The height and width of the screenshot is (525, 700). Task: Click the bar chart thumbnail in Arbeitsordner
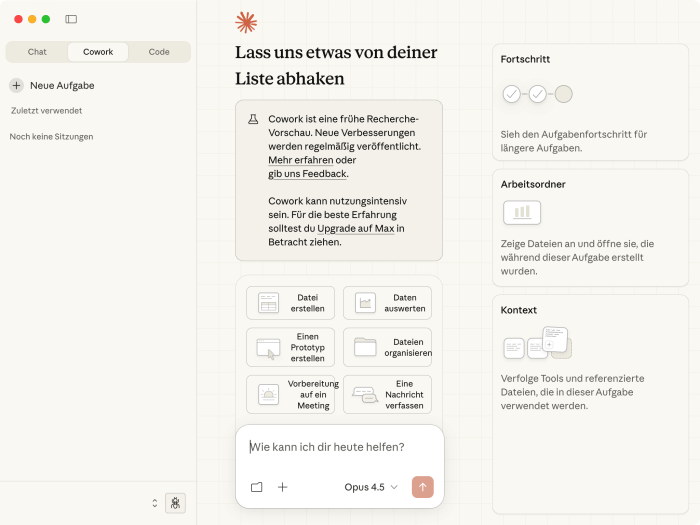coord(522,212)
